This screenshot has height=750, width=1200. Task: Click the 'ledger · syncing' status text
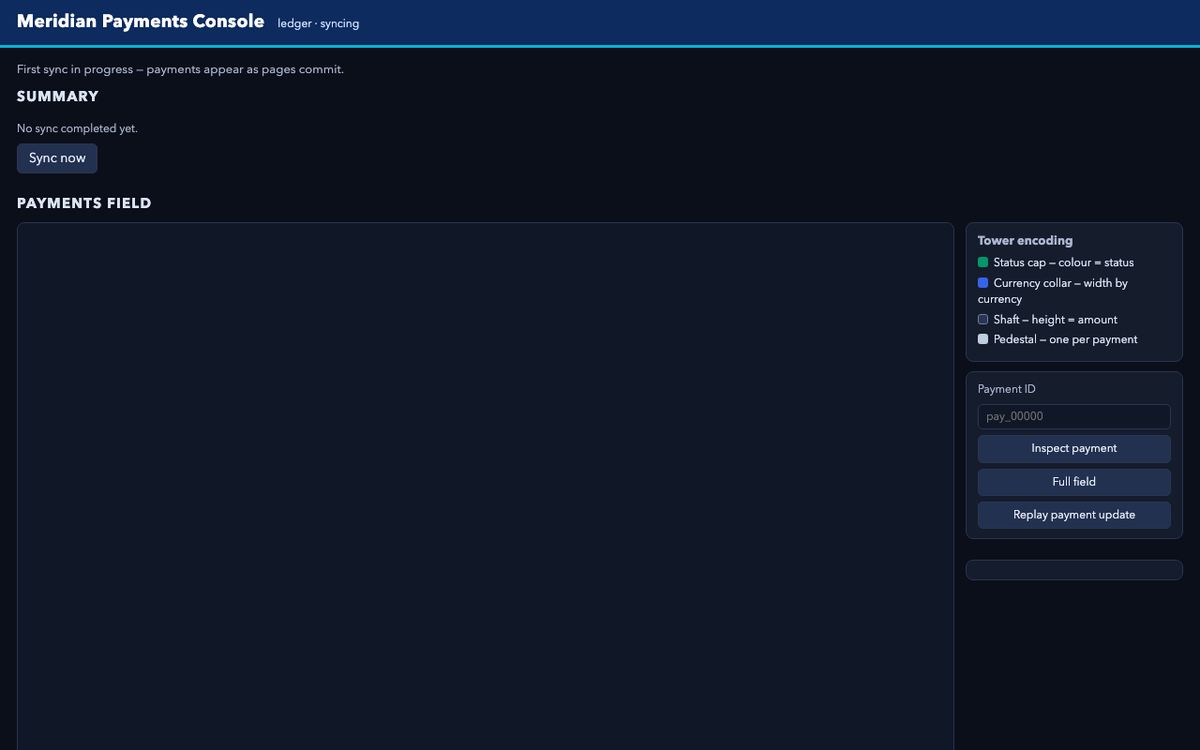point(318,23)
